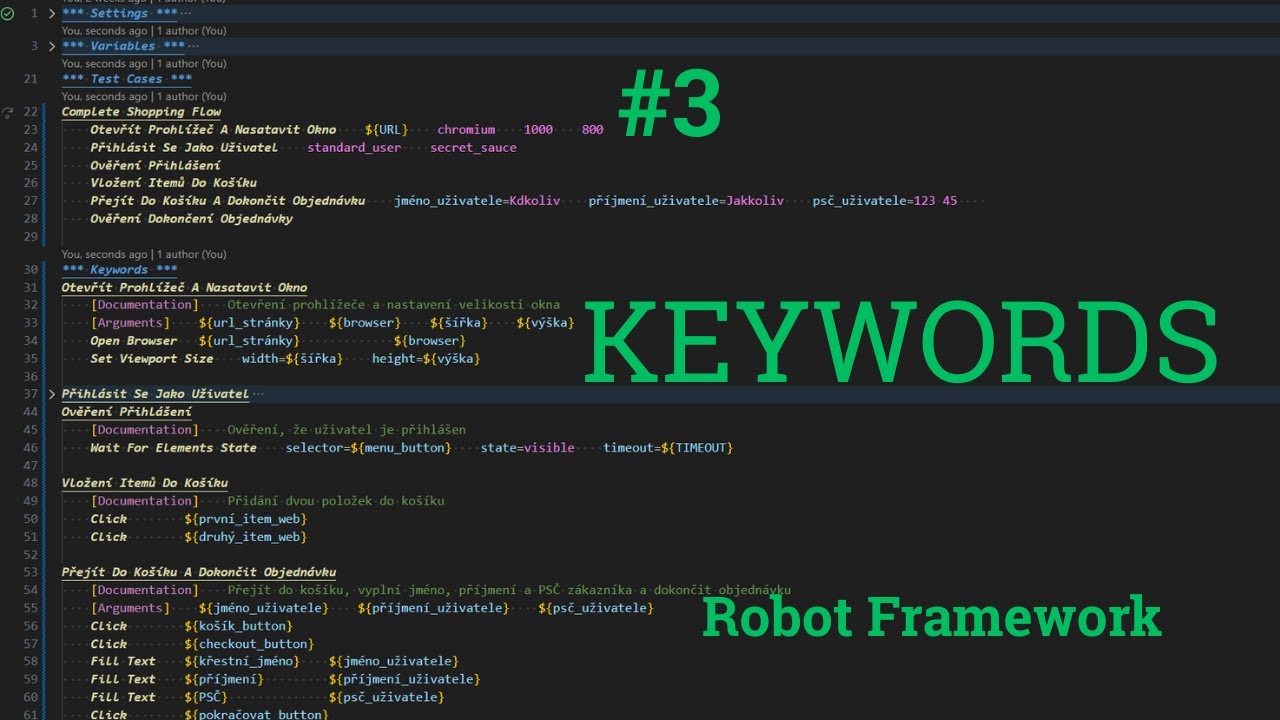Image resolution: width=1280 pixels, height=720 pixels.
Task: Click selector=${menu_button} argument
Action: click(369, 448)
